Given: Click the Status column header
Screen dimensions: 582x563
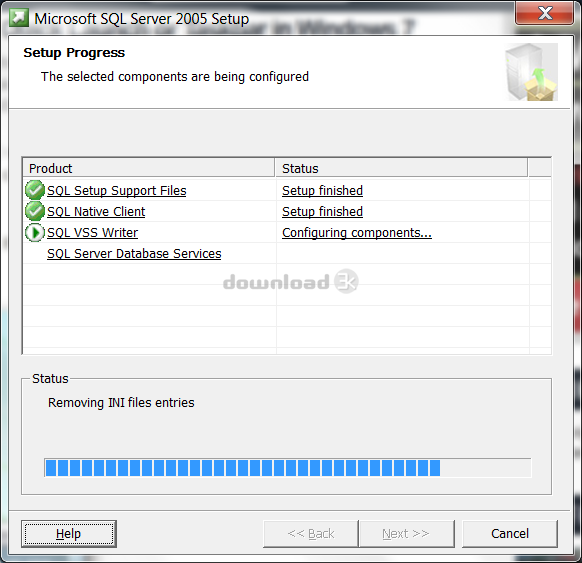Looking at the screenshot, I should click(x=401, y=168).
